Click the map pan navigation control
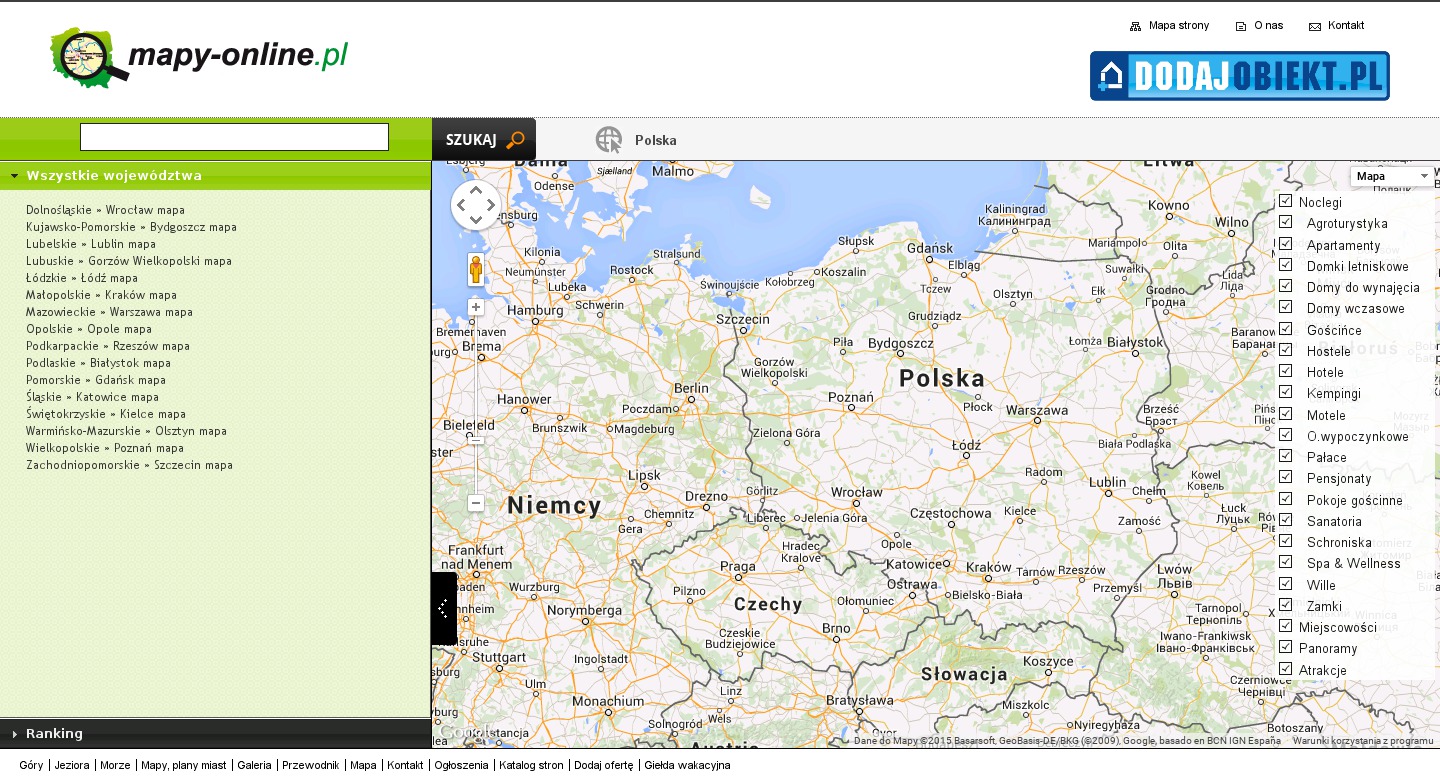 (x=475, y=206)
